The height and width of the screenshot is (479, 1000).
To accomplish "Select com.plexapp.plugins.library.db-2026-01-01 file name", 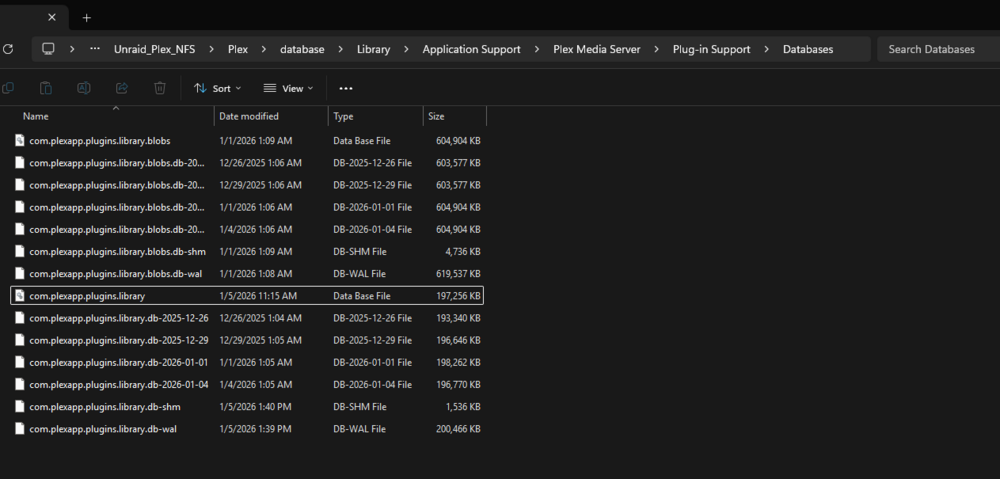I will [119, 362].
